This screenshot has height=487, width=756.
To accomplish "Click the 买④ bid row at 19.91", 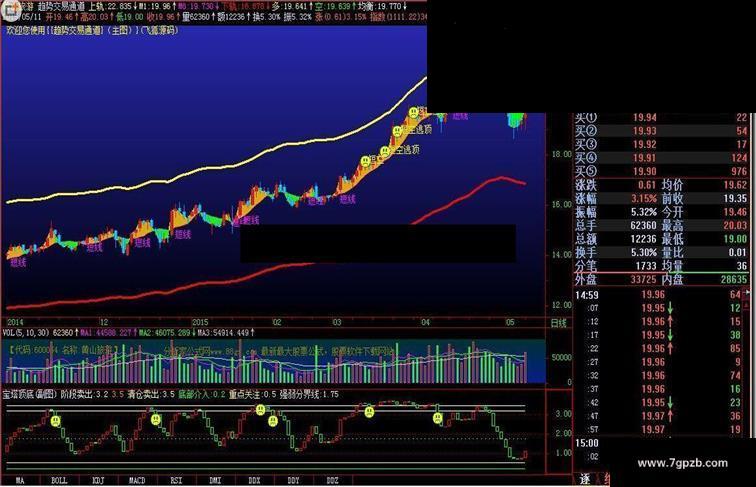I will click(661, 158).
